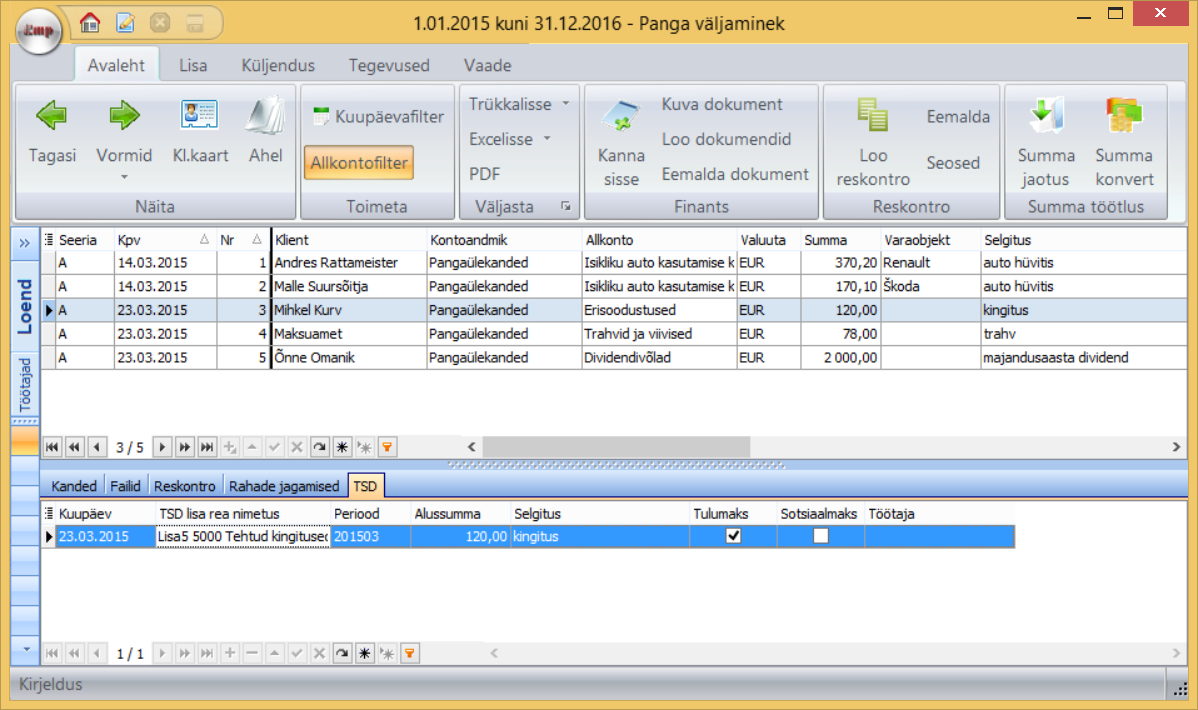This screenshot has width=1198, height=710.
Task: Toggle the Allkontofilter button
Action: coord(358,161)
